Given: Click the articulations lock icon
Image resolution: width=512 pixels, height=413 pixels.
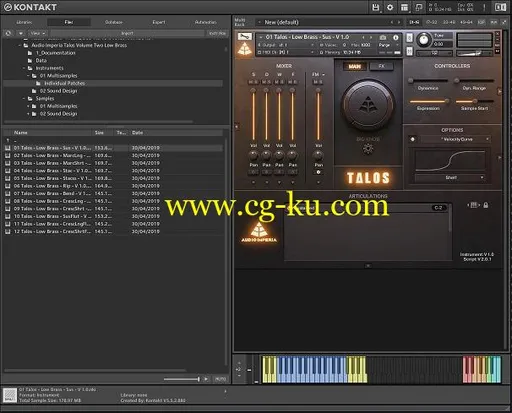Looking at the screenshot, I should [x=486, y=205].
